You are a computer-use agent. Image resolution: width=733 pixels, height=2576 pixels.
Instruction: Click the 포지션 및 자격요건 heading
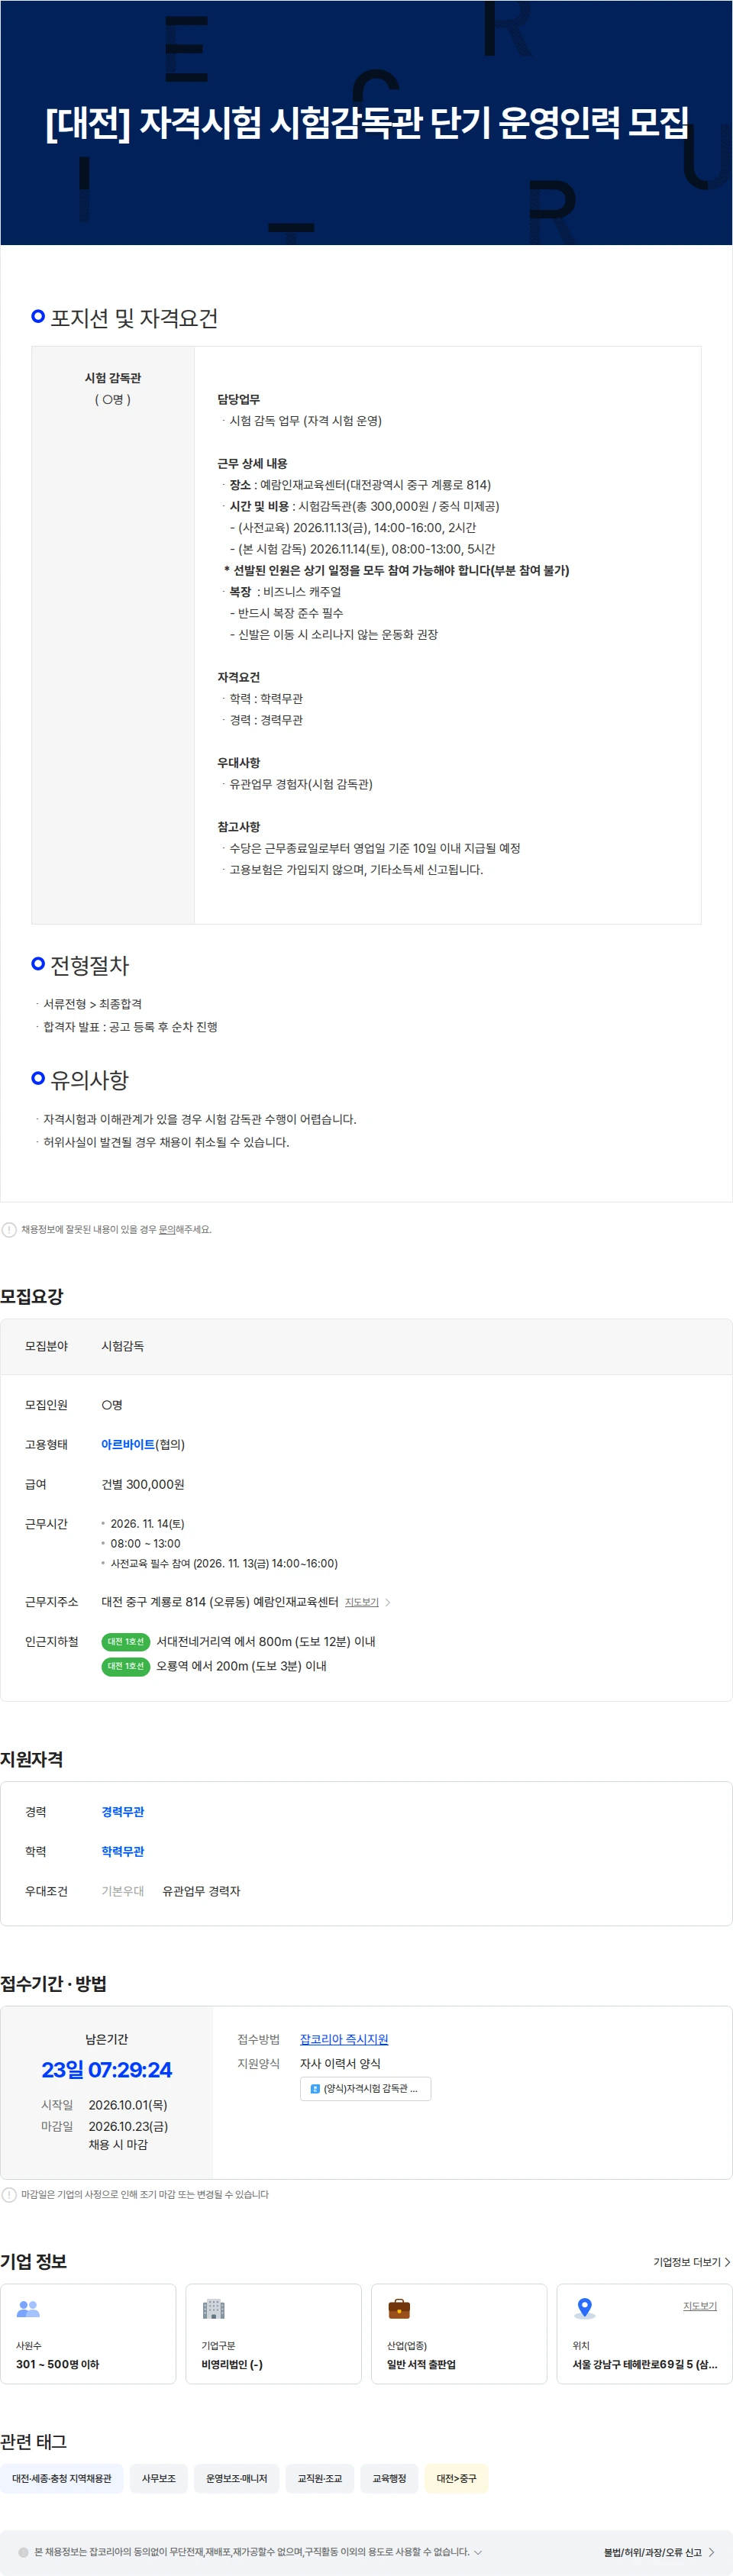click(134, 318)
